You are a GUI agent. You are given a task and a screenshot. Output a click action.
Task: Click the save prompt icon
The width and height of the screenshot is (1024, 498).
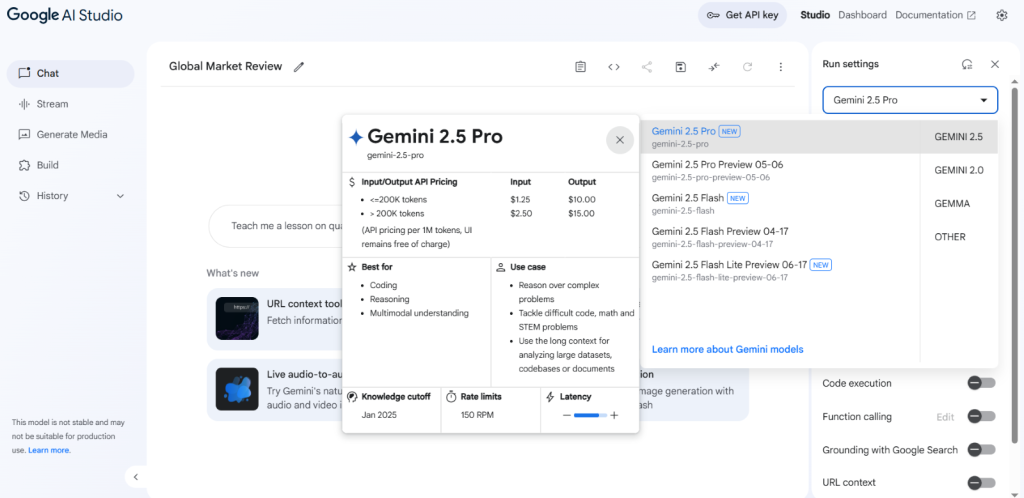(680, 67)
